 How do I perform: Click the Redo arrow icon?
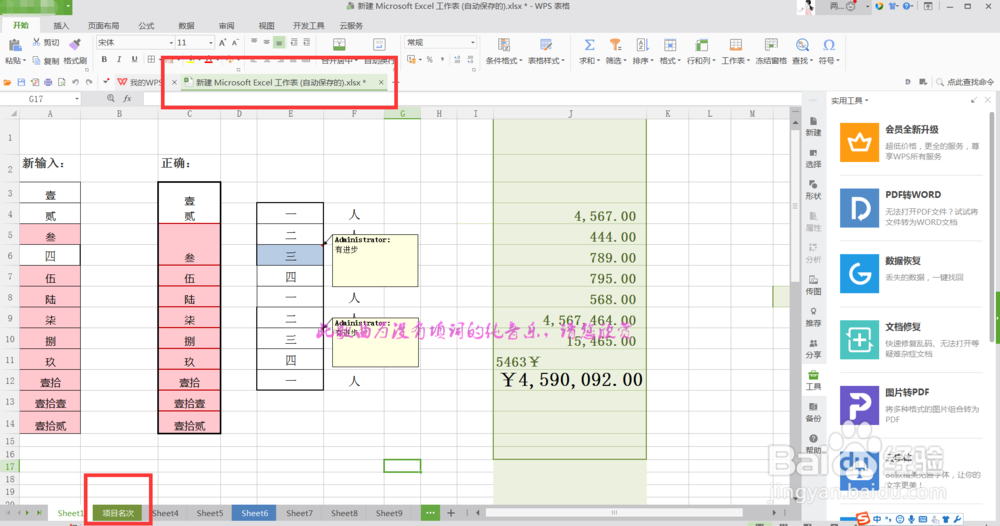click(89, 82)
